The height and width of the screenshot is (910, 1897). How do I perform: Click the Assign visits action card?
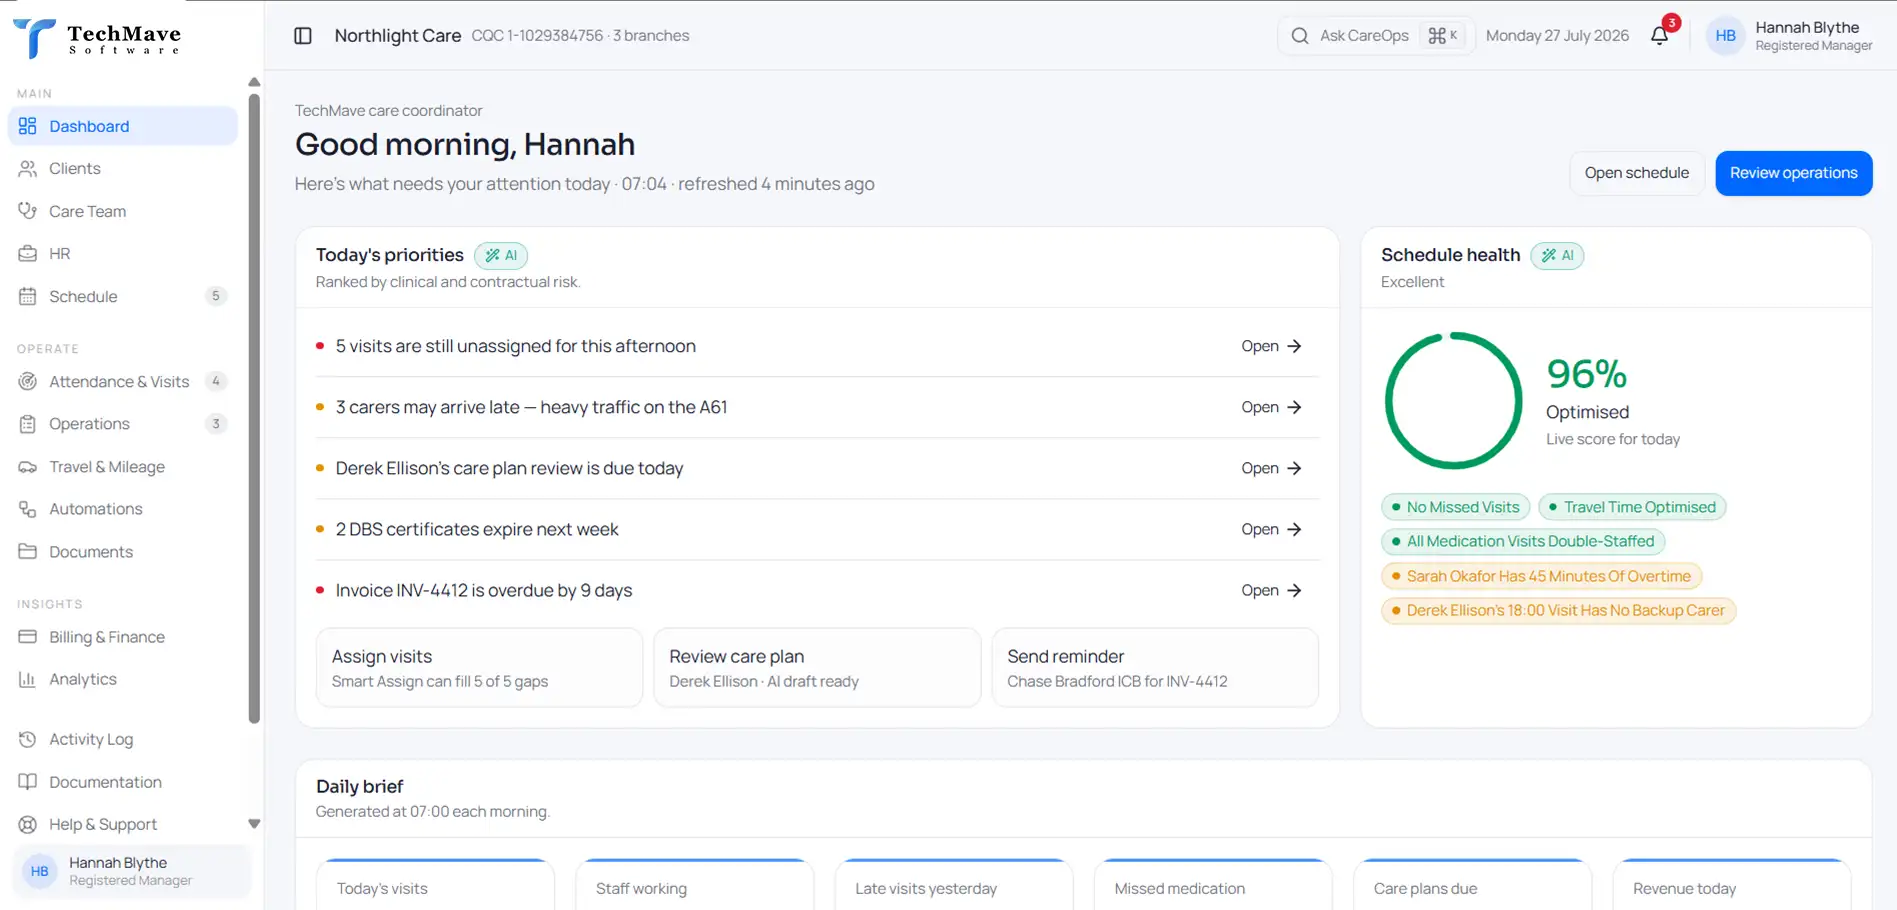[479, 667]
